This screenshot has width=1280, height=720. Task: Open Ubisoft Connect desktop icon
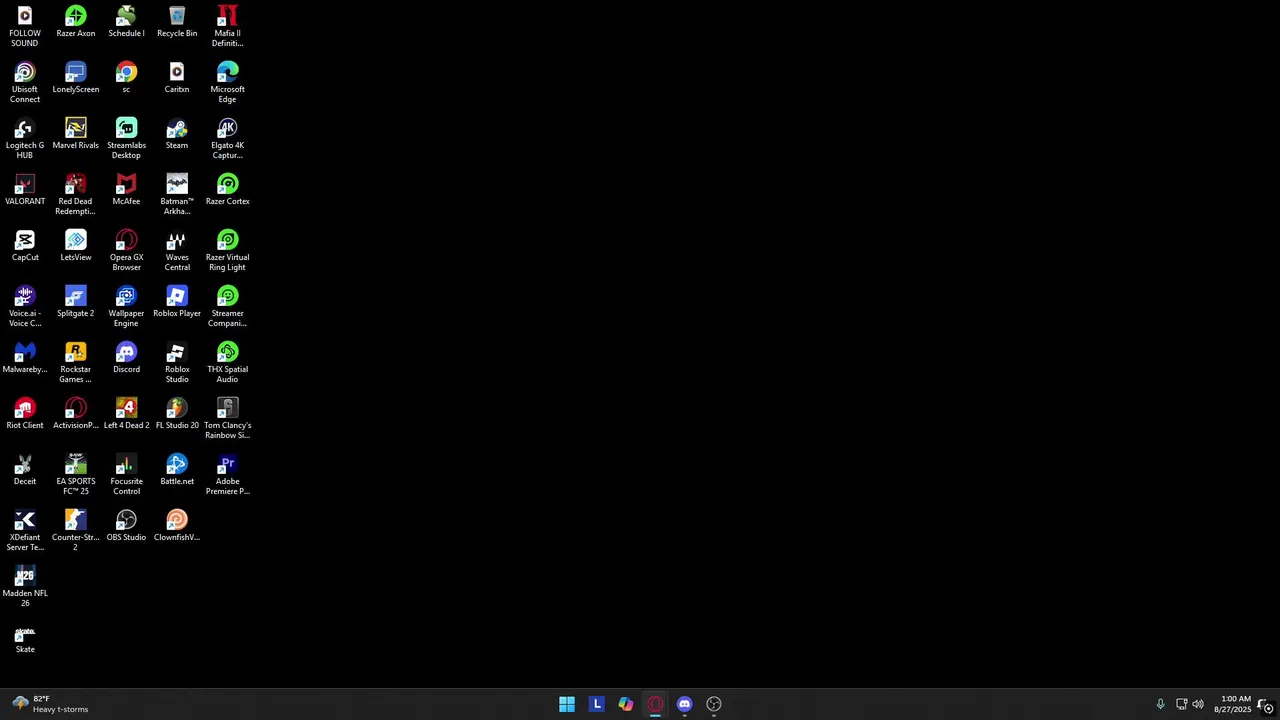click(x=25, y=83)
